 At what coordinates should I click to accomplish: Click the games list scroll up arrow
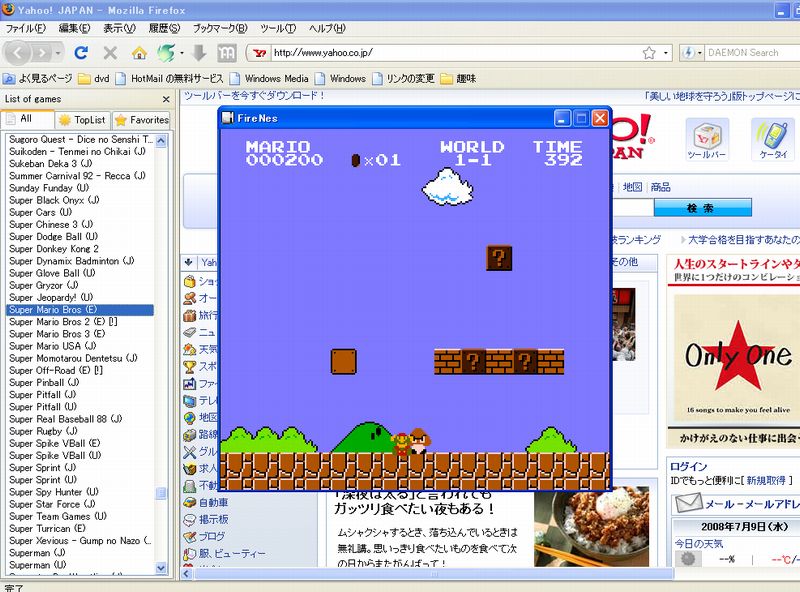[x=161, y=140]
